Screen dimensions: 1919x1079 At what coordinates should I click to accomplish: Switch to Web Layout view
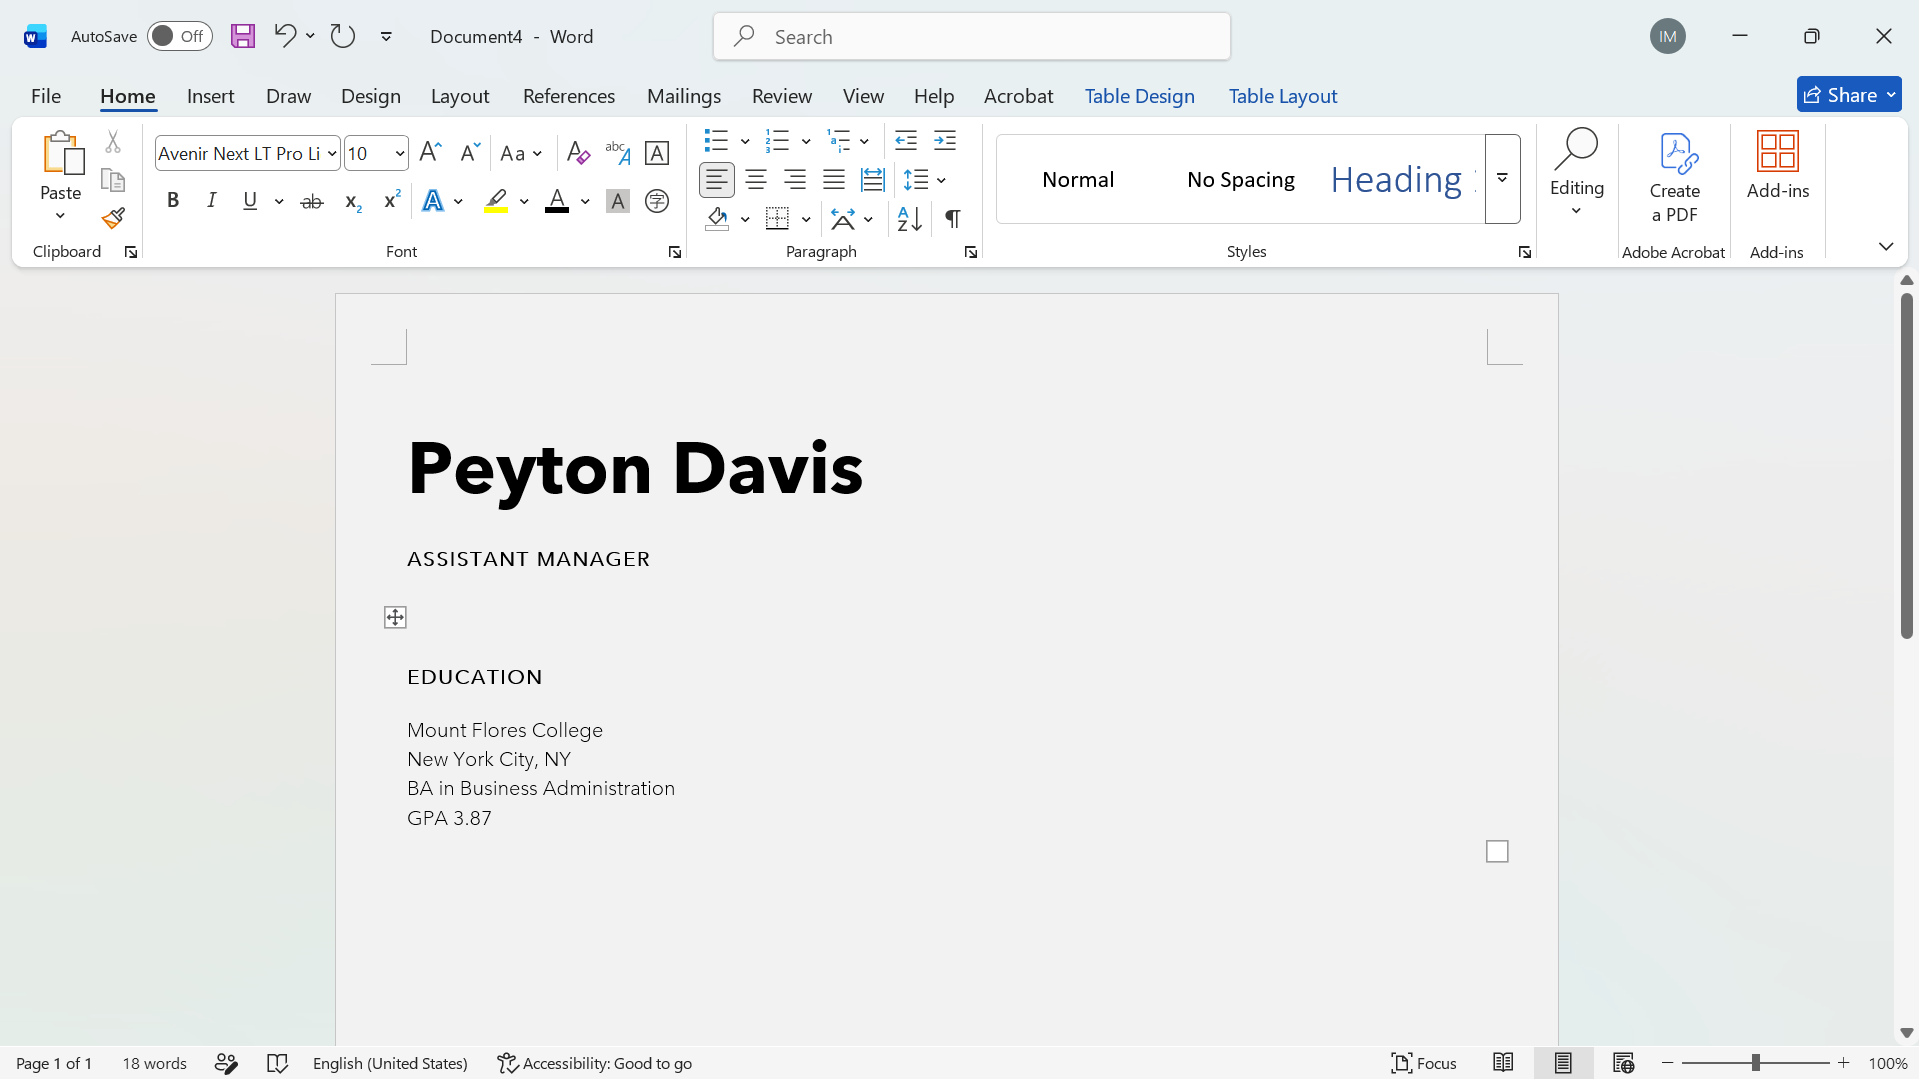[1623, 1063]
